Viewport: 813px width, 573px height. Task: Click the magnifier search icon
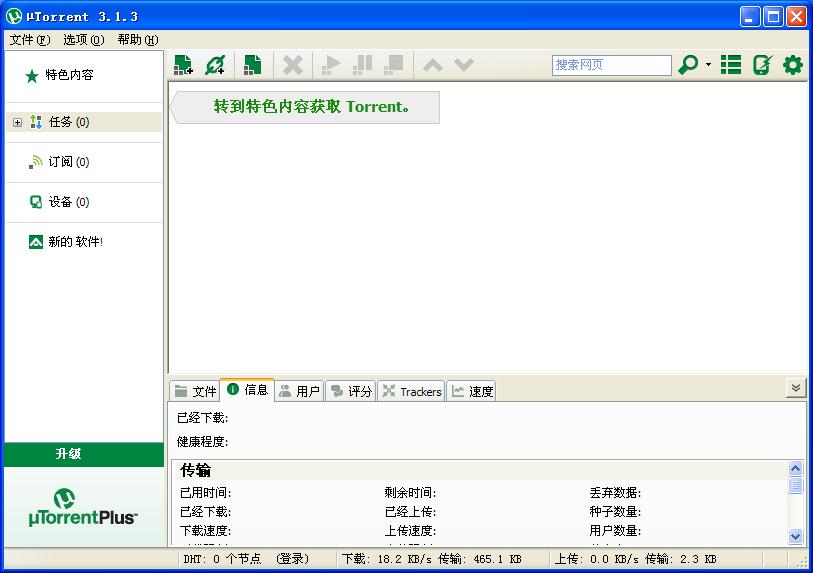click(688, 65)
